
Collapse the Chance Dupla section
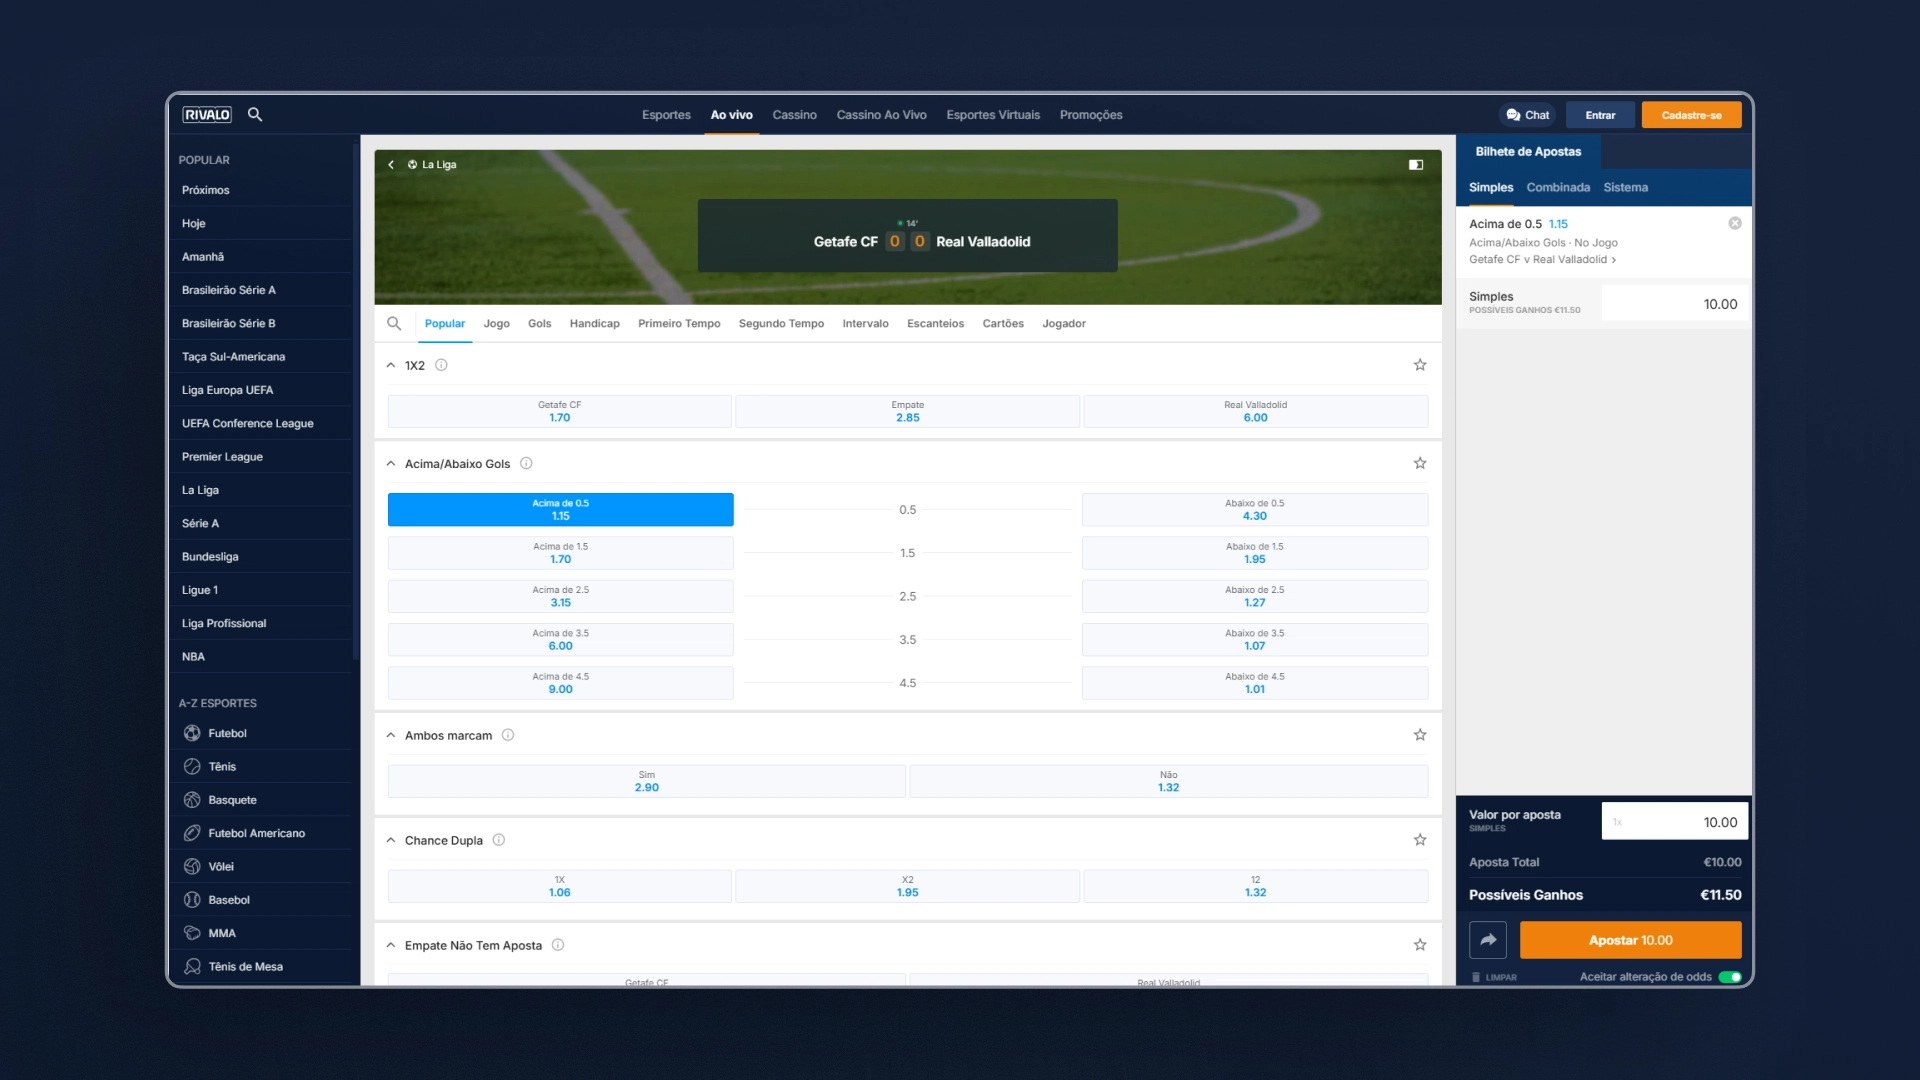tap(391, 840)
